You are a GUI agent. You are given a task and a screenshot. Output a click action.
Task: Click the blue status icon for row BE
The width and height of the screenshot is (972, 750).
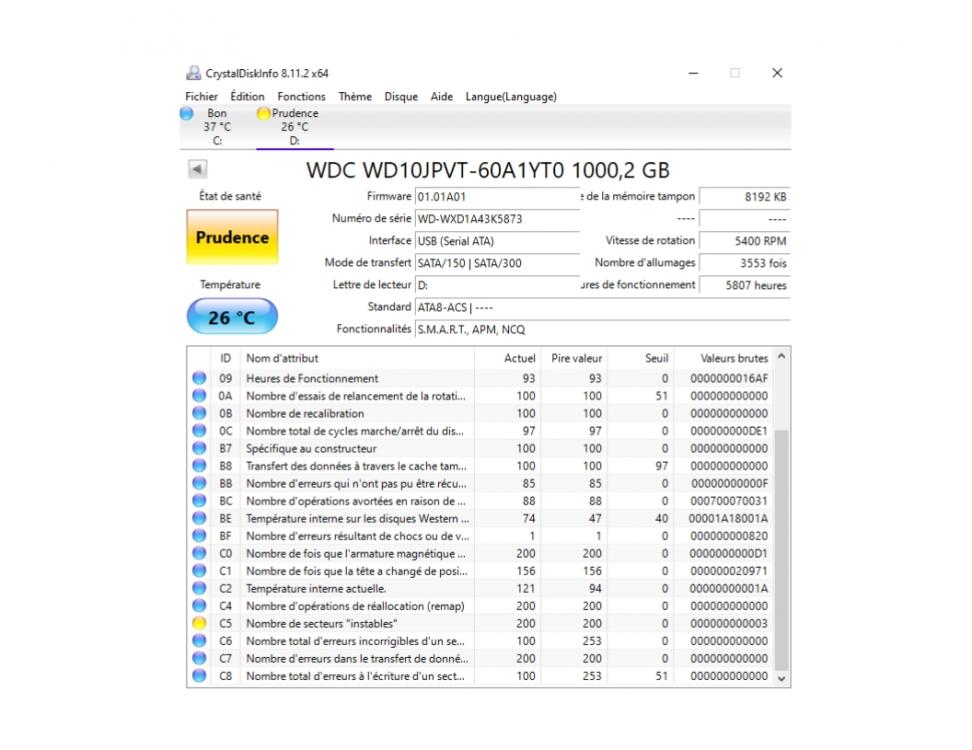199,518
